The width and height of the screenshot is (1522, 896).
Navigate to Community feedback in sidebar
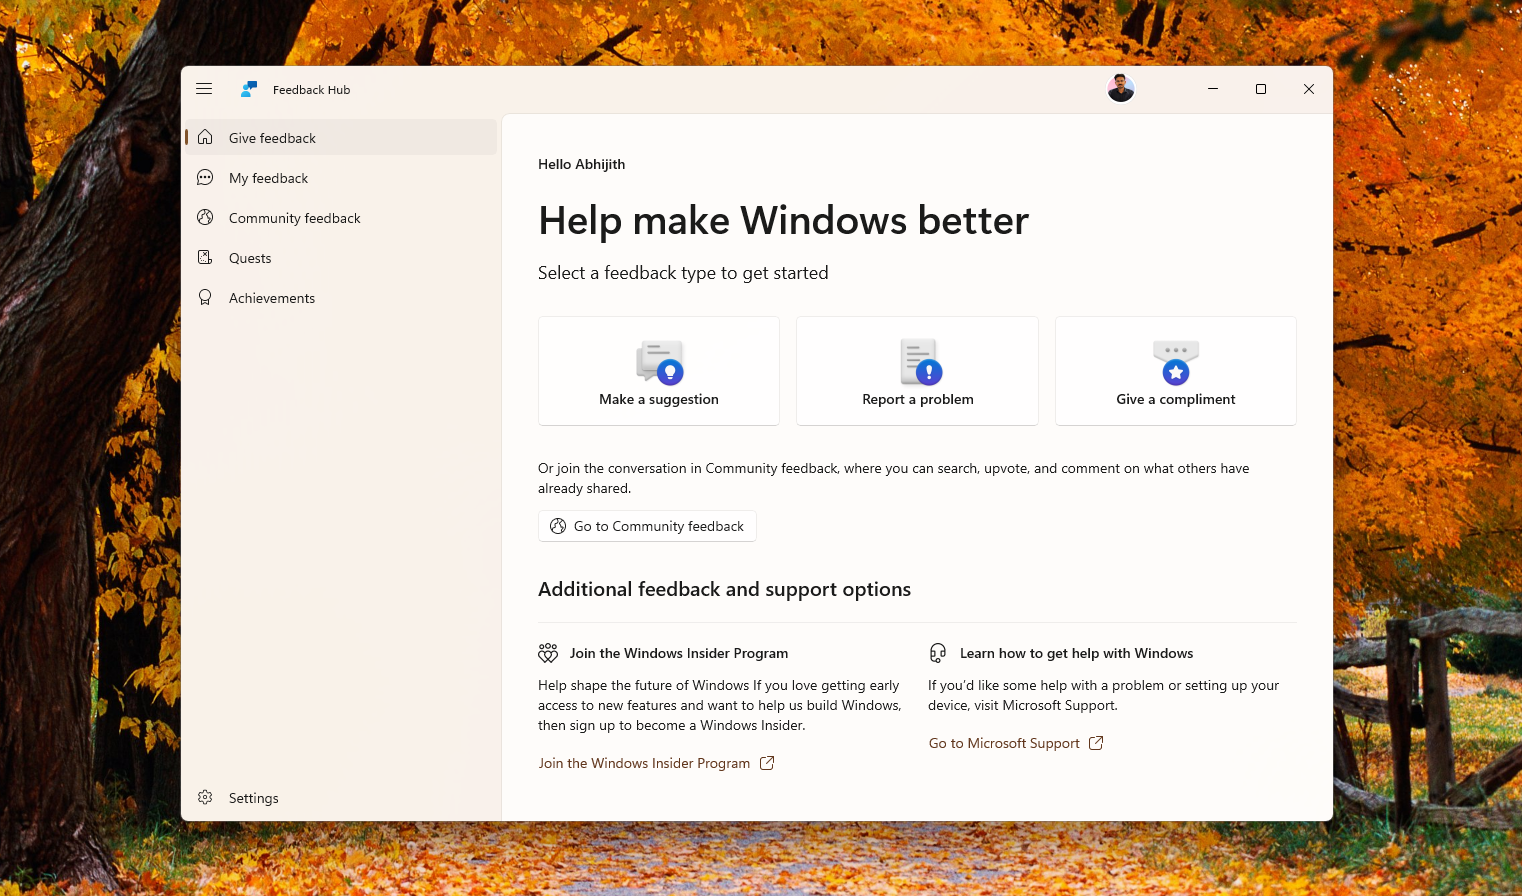click(x=341, y=217)
